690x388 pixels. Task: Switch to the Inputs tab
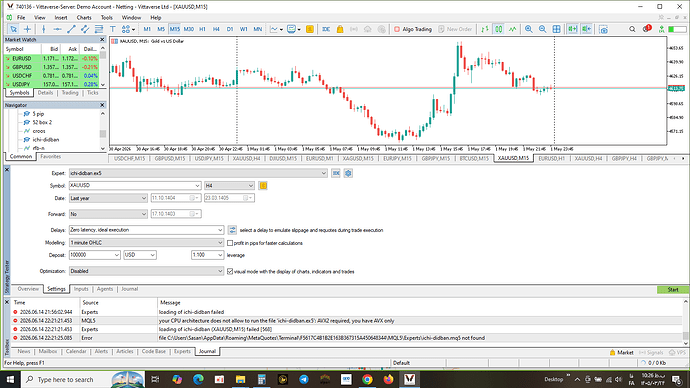(81, 289)
